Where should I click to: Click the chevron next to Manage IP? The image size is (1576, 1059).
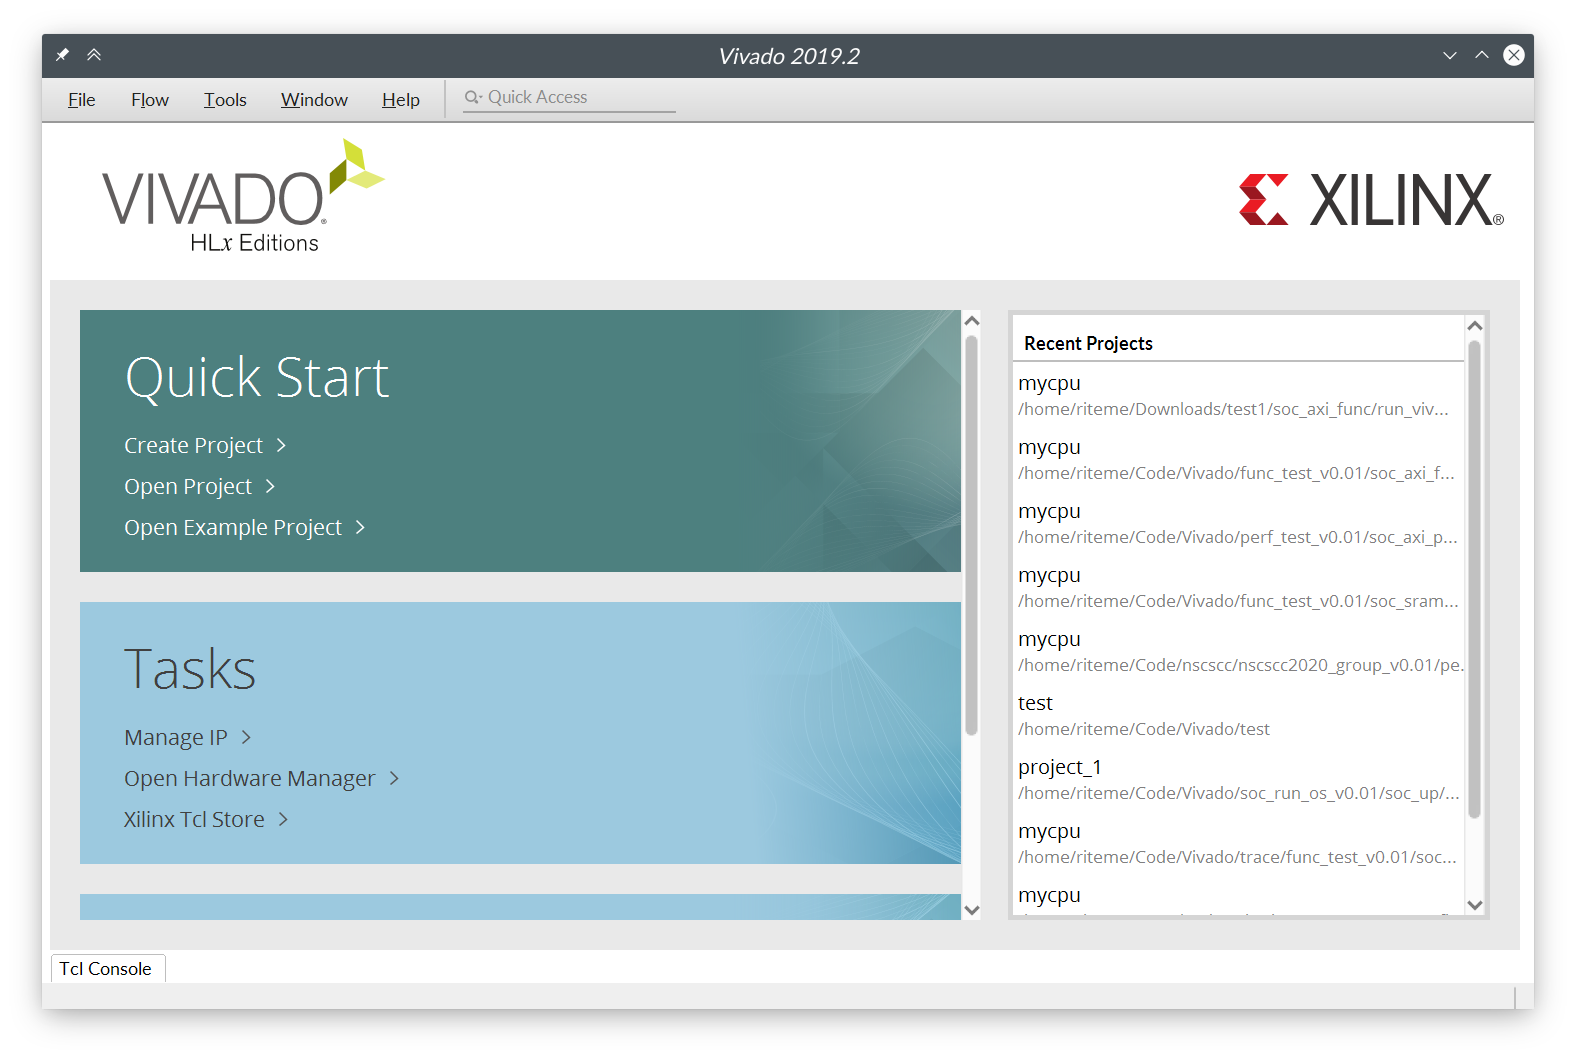coord(246,737)
